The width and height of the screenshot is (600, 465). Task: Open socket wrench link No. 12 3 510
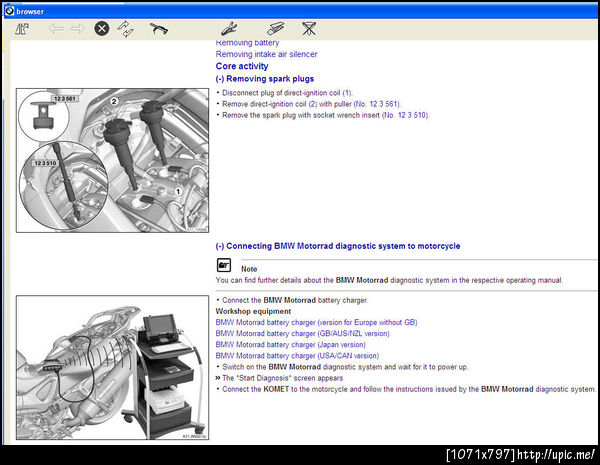405,115
